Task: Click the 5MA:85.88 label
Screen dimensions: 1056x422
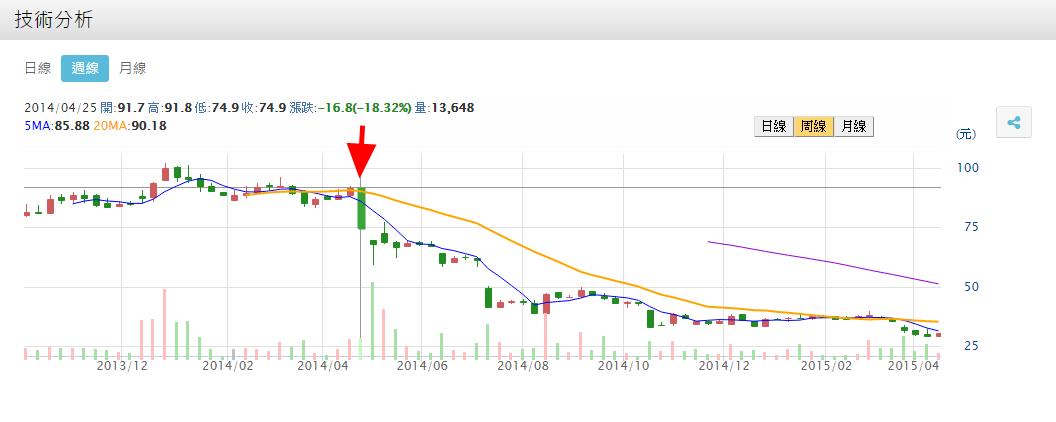Action: pyautogui.click(x=57, y=126)
